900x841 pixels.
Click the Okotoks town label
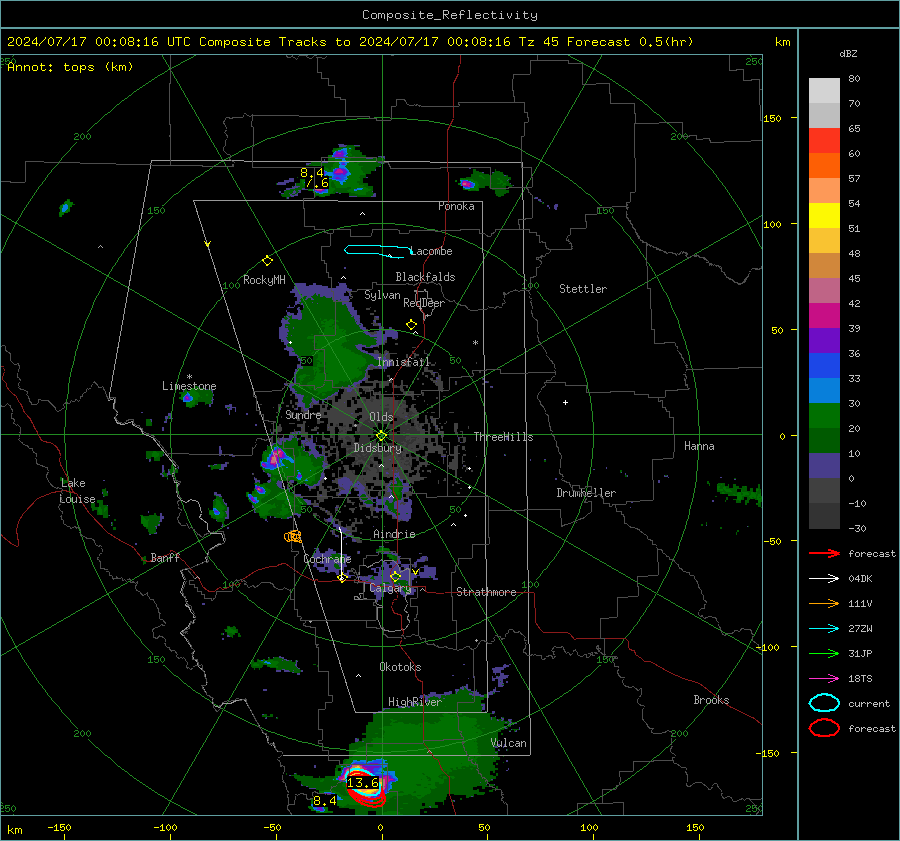tap(400, 667)
